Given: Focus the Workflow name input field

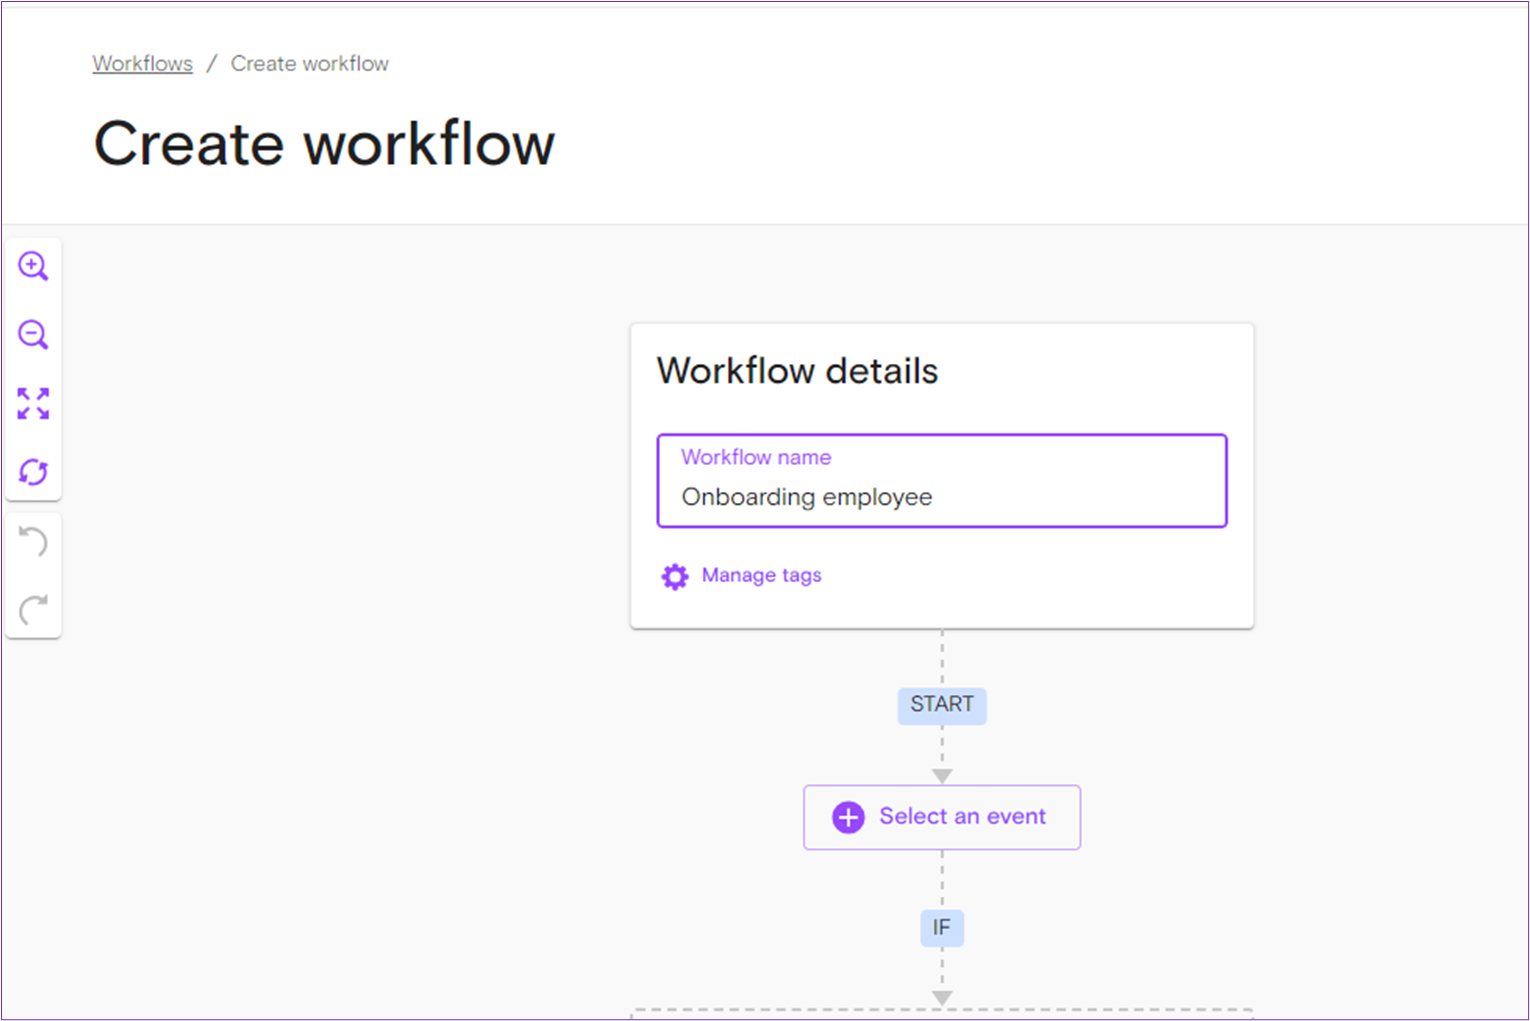Looking at the screenshot, I should pos(940,497).
